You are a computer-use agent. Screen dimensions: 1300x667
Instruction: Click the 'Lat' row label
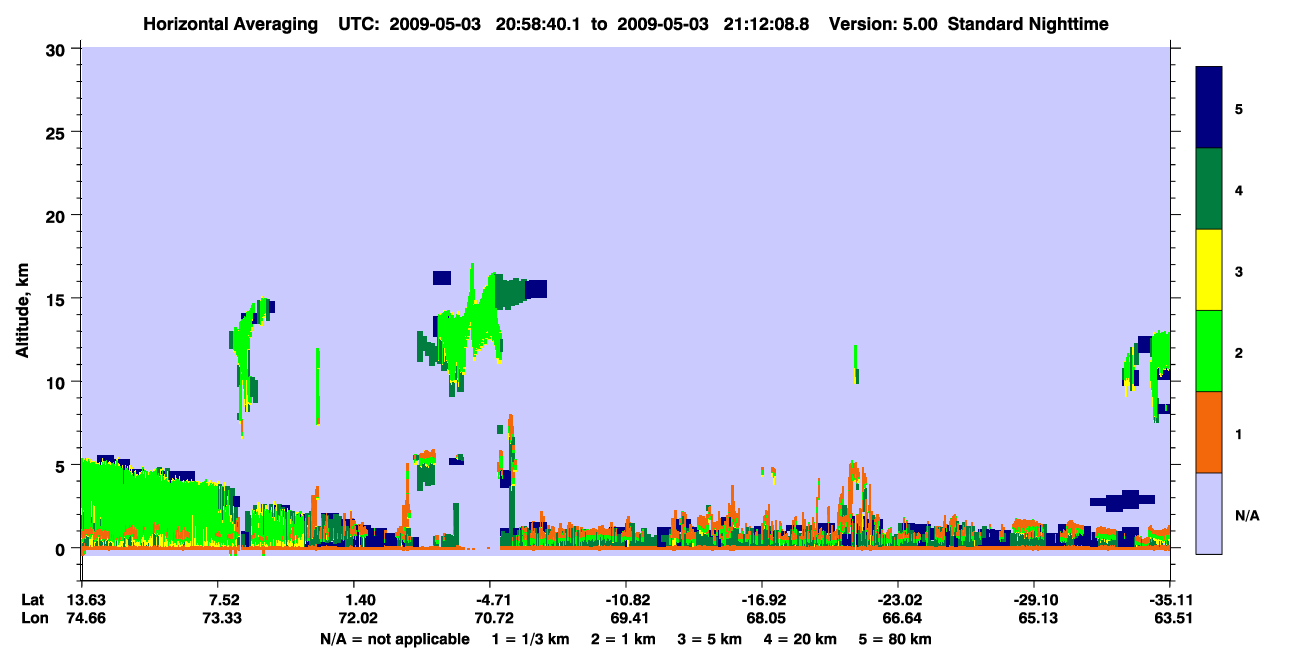click(x=32, y=600)
